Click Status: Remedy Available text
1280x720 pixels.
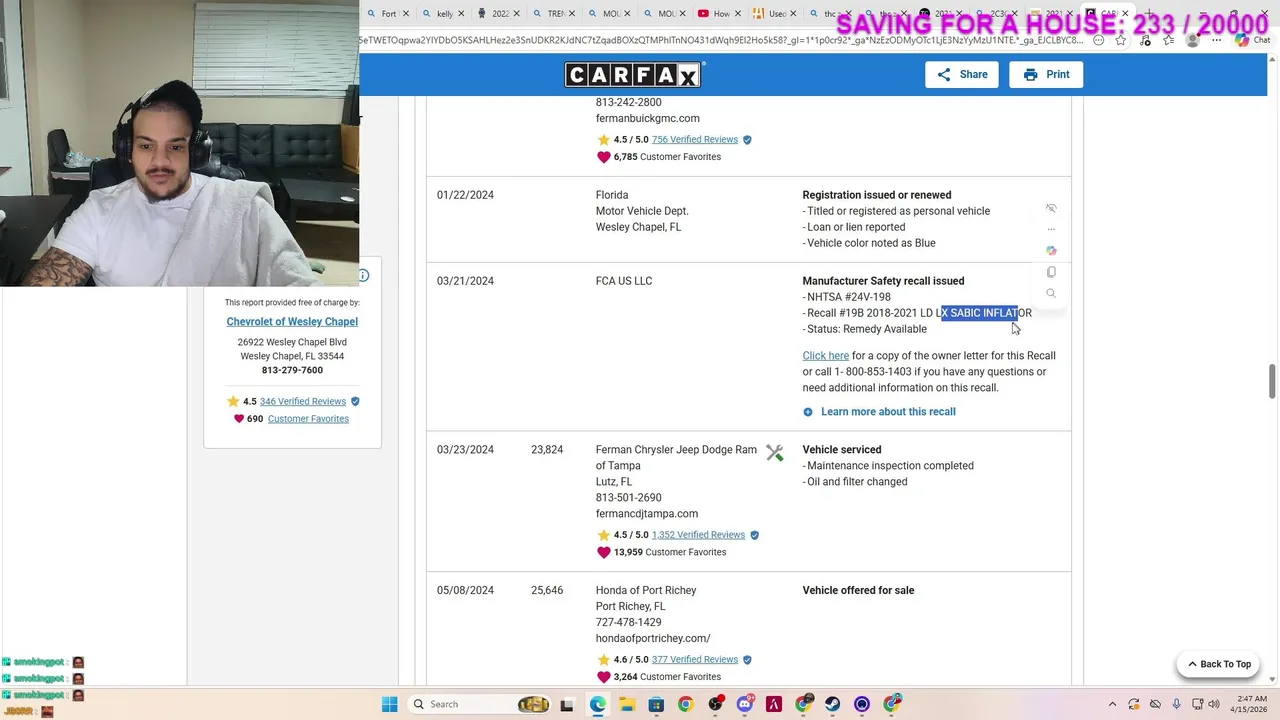864,329
